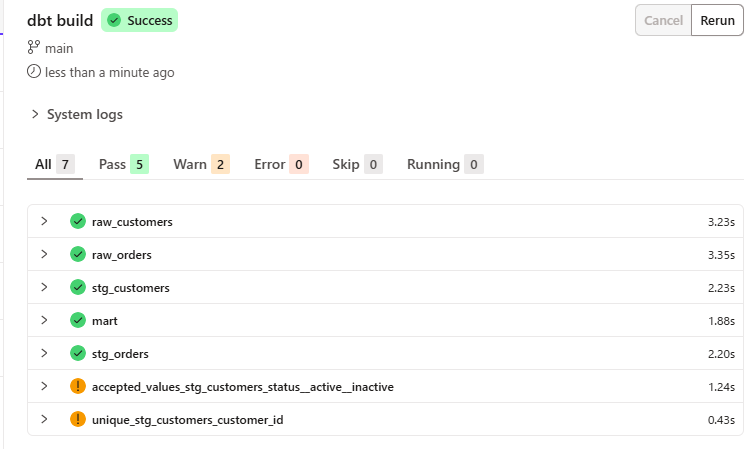Viewport: 755px width, 449px height.
Task: Switch to the Pass tab
Action: pos(124,165)
